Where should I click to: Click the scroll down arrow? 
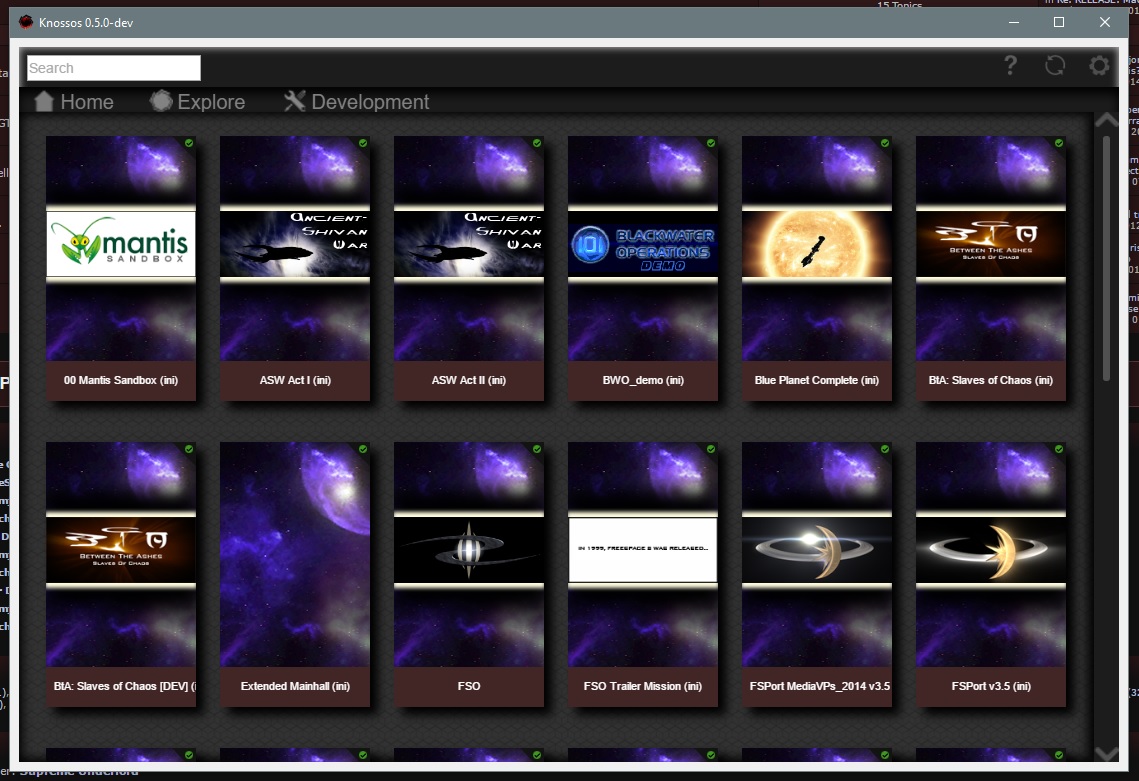pyautogui.click(x=1106, y=753)
